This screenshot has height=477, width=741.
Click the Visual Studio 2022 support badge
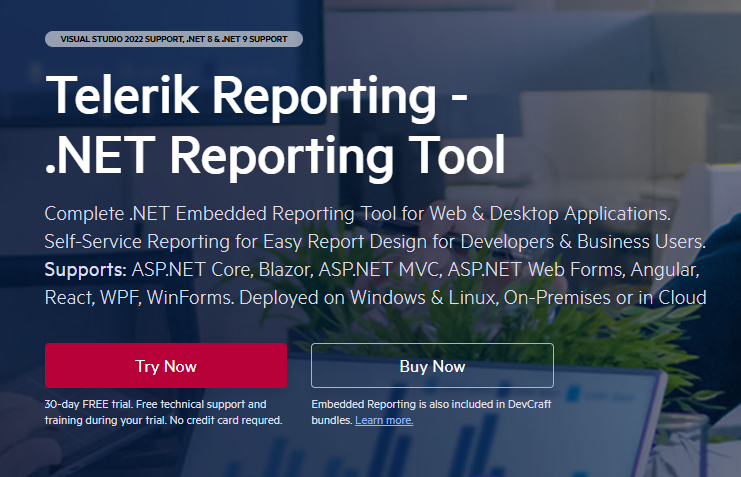point(174,39)
